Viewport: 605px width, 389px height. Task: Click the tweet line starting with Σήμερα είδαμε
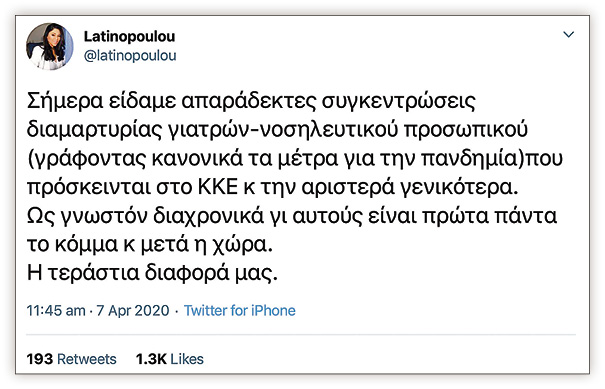(x=251, y=101)
